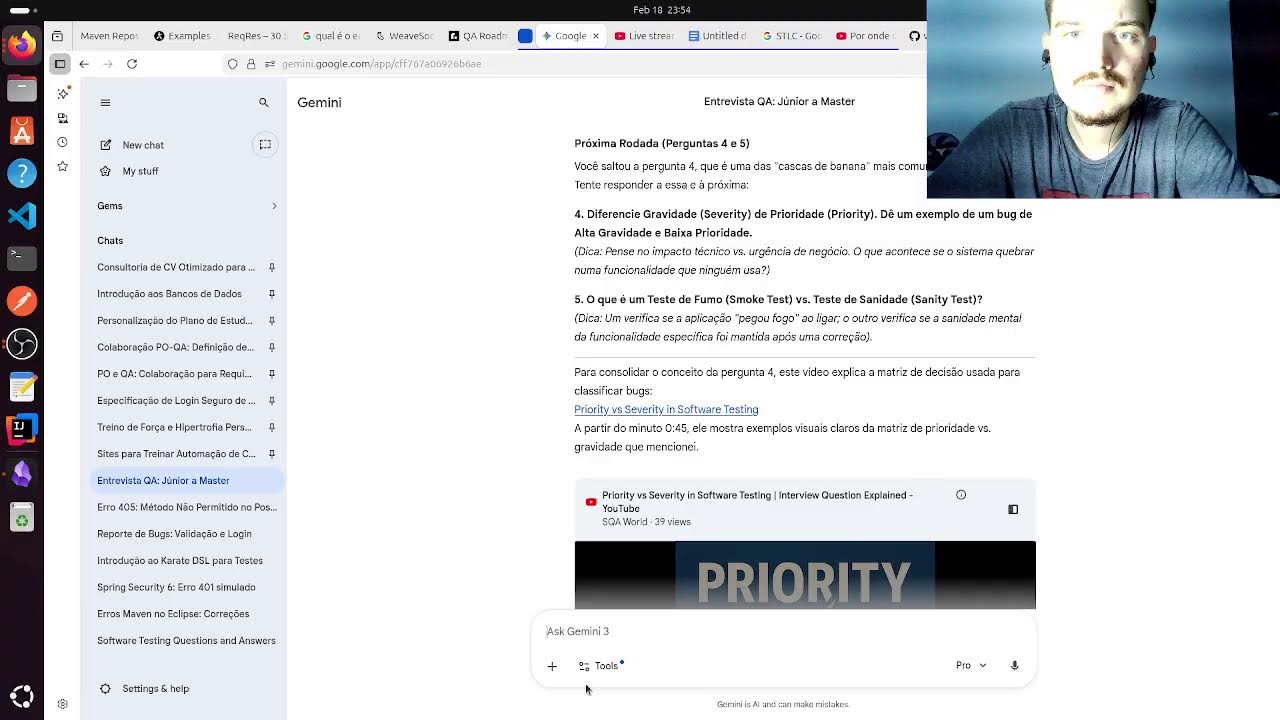Open chat Software Testing Questions and Answers
This screenshot has width=1280, height=720.
(187, 641)
